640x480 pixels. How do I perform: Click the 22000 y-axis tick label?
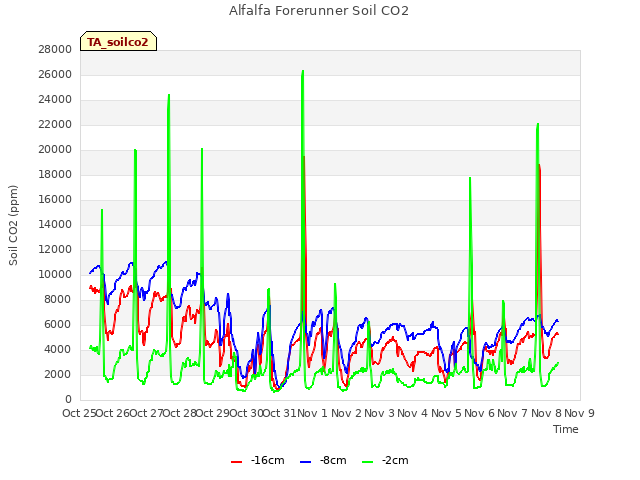pyautogui.click(x=55, y=124)
